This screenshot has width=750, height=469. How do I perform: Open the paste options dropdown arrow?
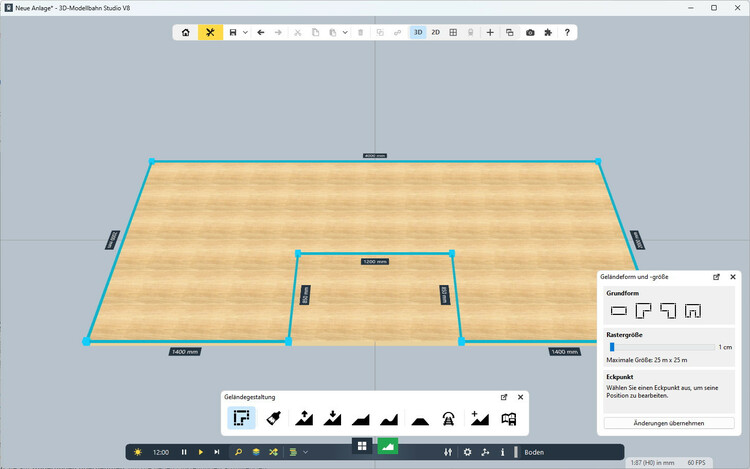345,33
